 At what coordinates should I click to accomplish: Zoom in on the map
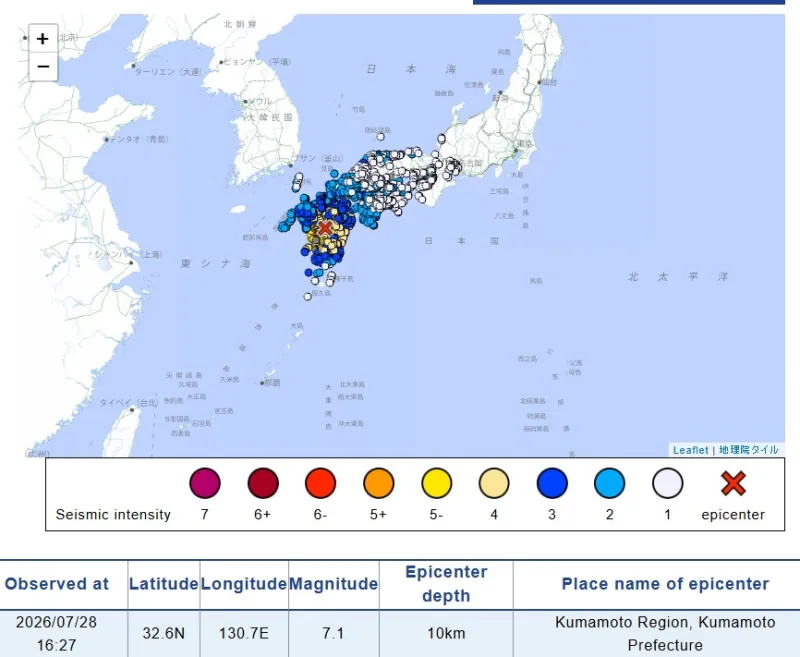[43, 39]
